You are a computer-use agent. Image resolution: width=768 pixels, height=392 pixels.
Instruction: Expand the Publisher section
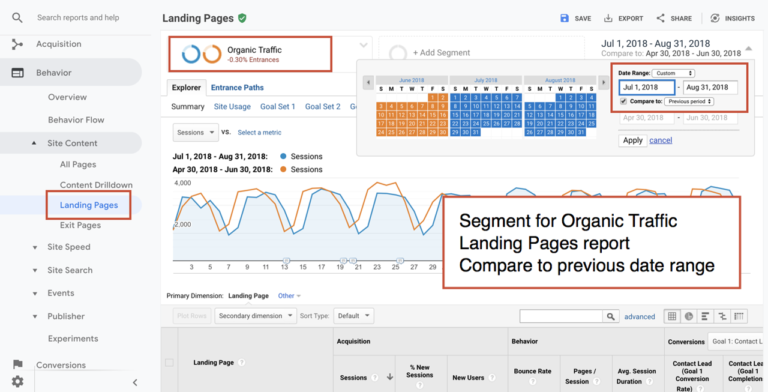pos(34,317)
